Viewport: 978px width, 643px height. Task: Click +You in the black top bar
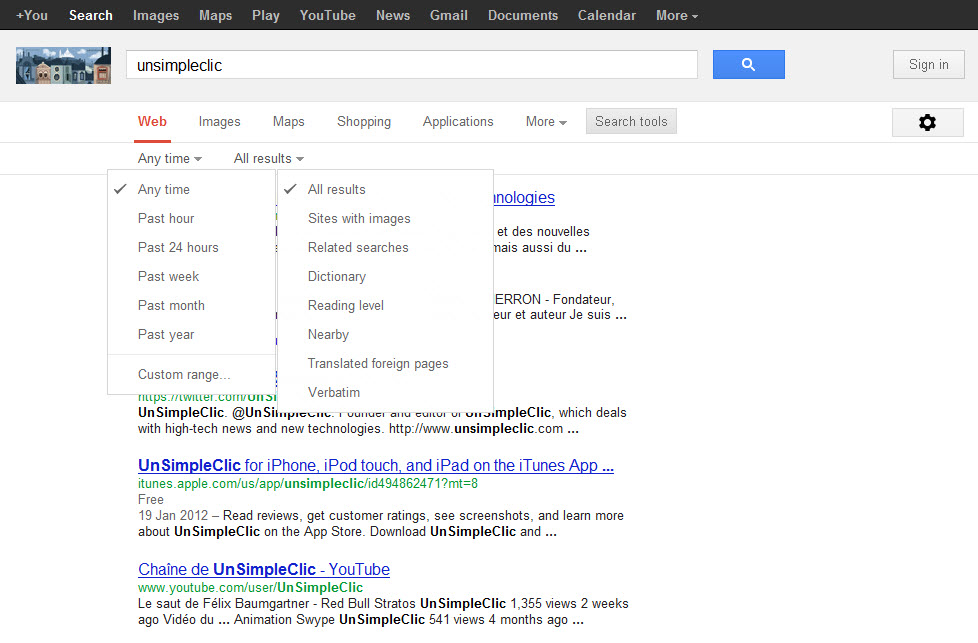coord(32,15)
